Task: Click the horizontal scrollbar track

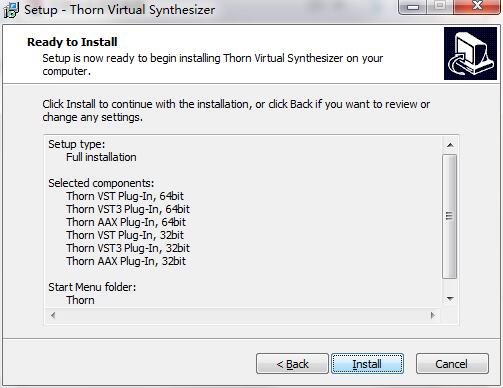Action: tap(243, 315)
